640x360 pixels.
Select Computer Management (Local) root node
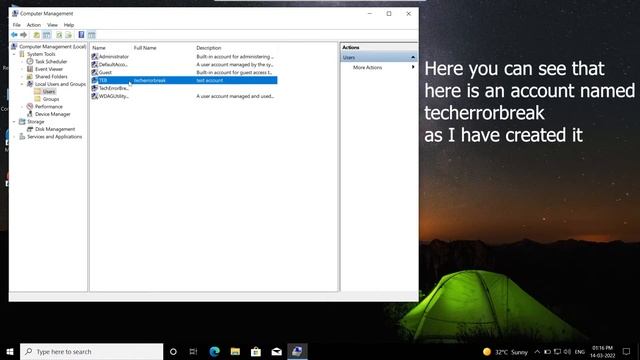[x=53, y=47]
